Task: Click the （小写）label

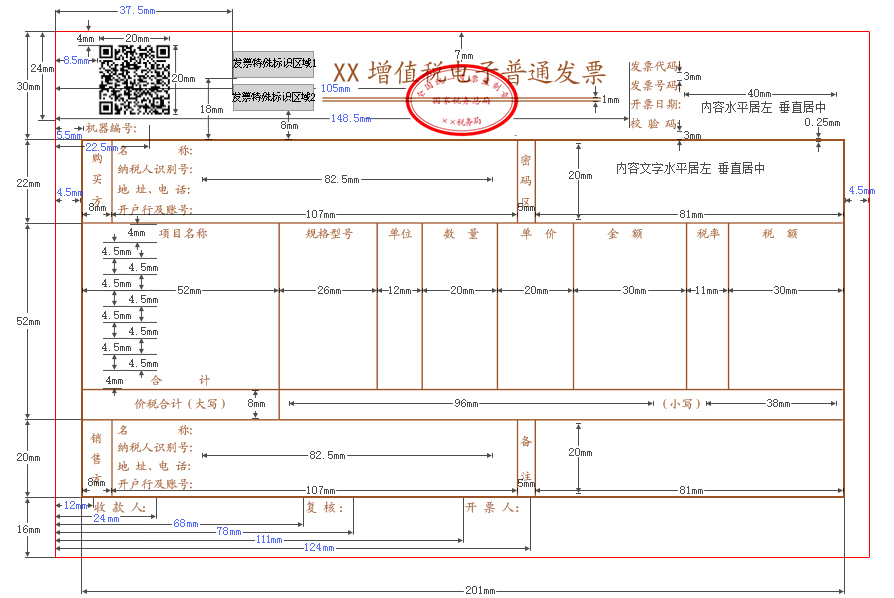Action: (681, 404)
